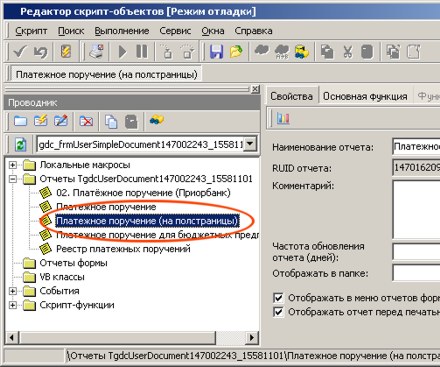
Task: Click the scissors cut icon
Action: pyautogui.click(x=348, y=52)
